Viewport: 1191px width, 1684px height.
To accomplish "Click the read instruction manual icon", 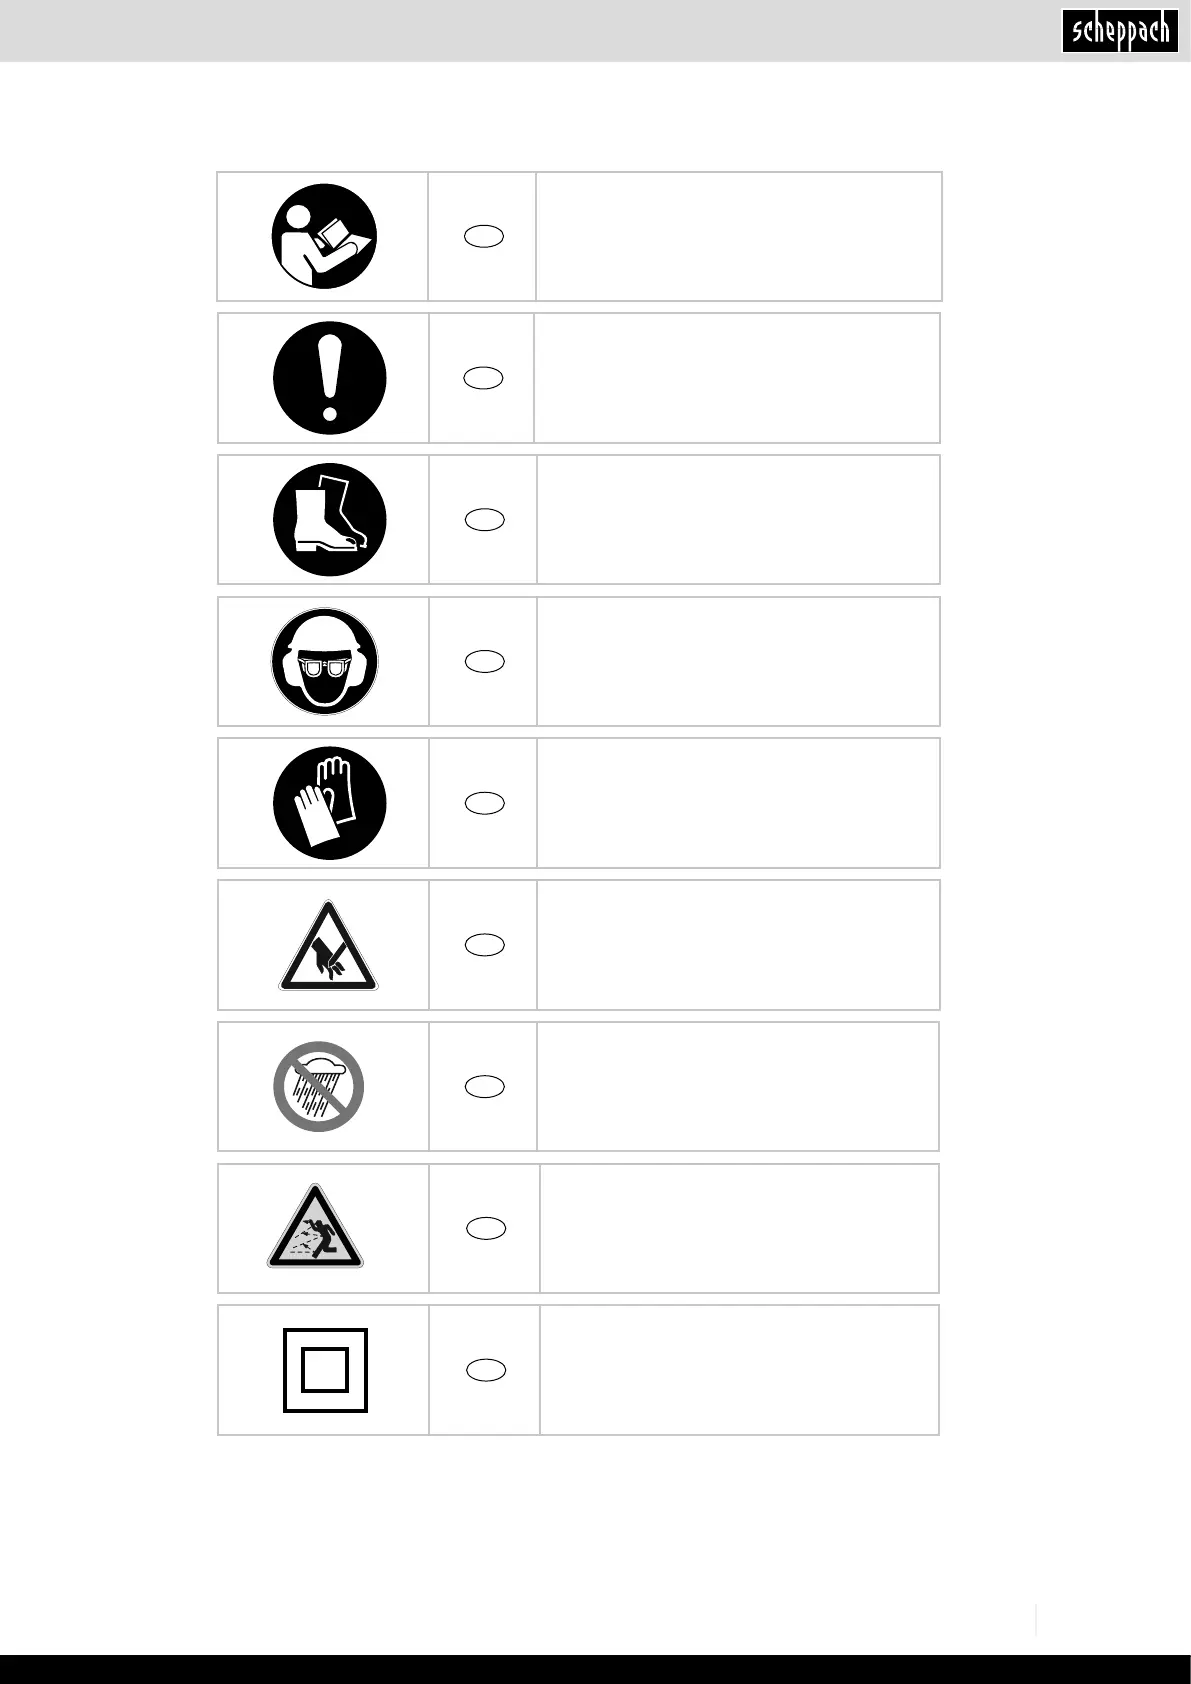I will tap(324, 237).
